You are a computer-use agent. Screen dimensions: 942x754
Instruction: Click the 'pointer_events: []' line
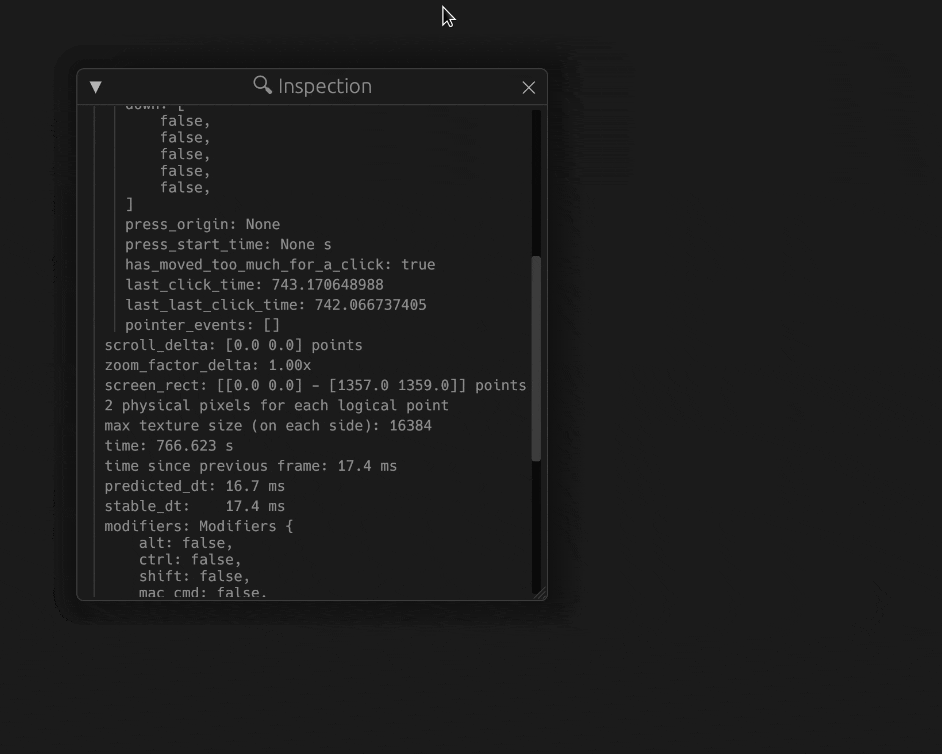point(202,325)
